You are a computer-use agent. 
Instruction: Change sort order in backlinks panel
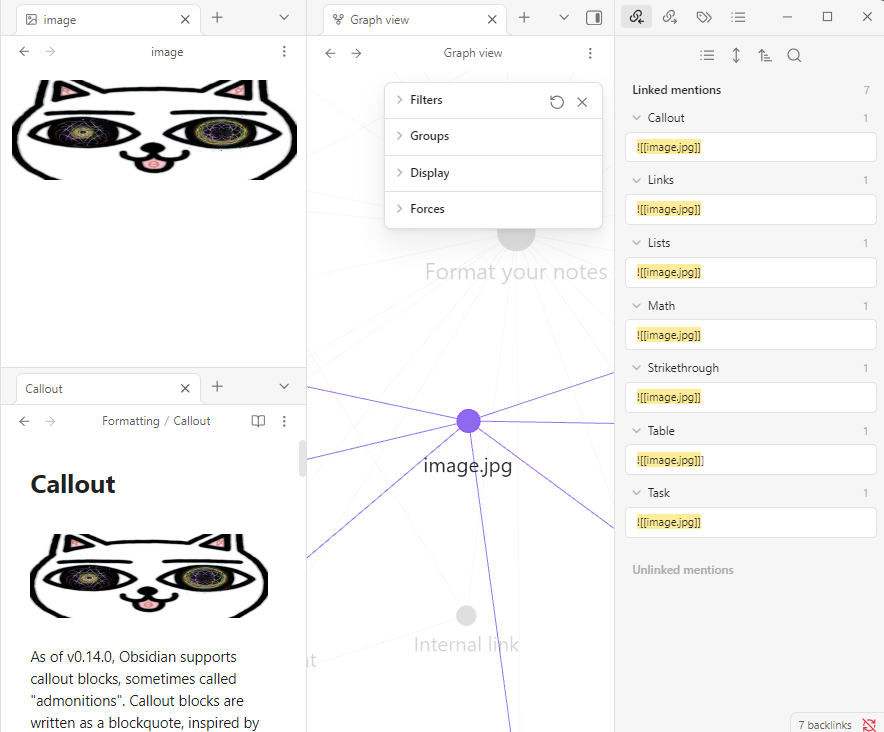click(x=765, y=56)
